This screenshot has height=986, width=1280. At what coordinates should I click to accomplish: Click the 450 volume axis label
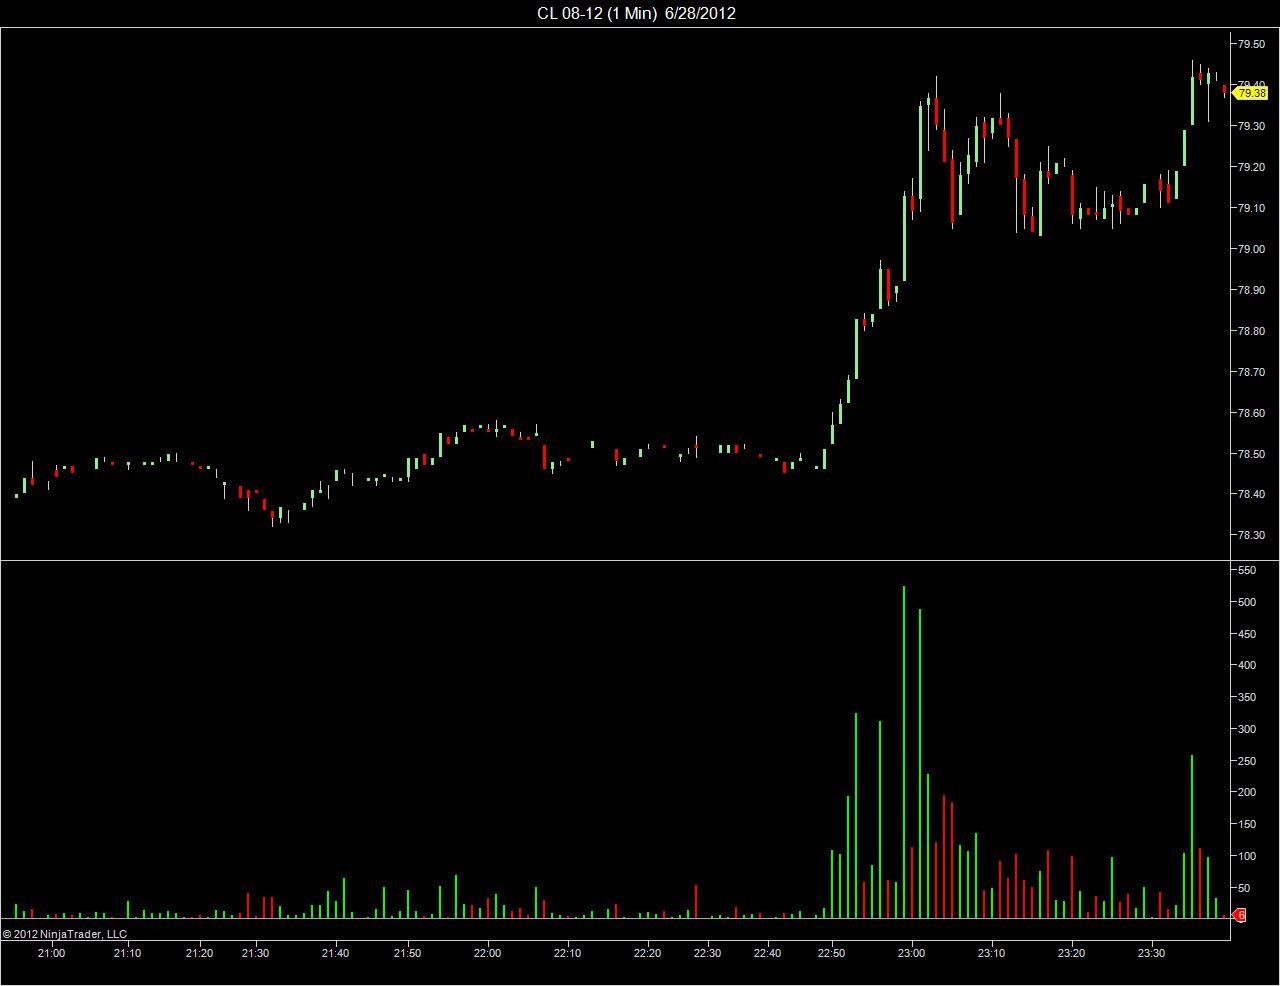coord(1246,634)
